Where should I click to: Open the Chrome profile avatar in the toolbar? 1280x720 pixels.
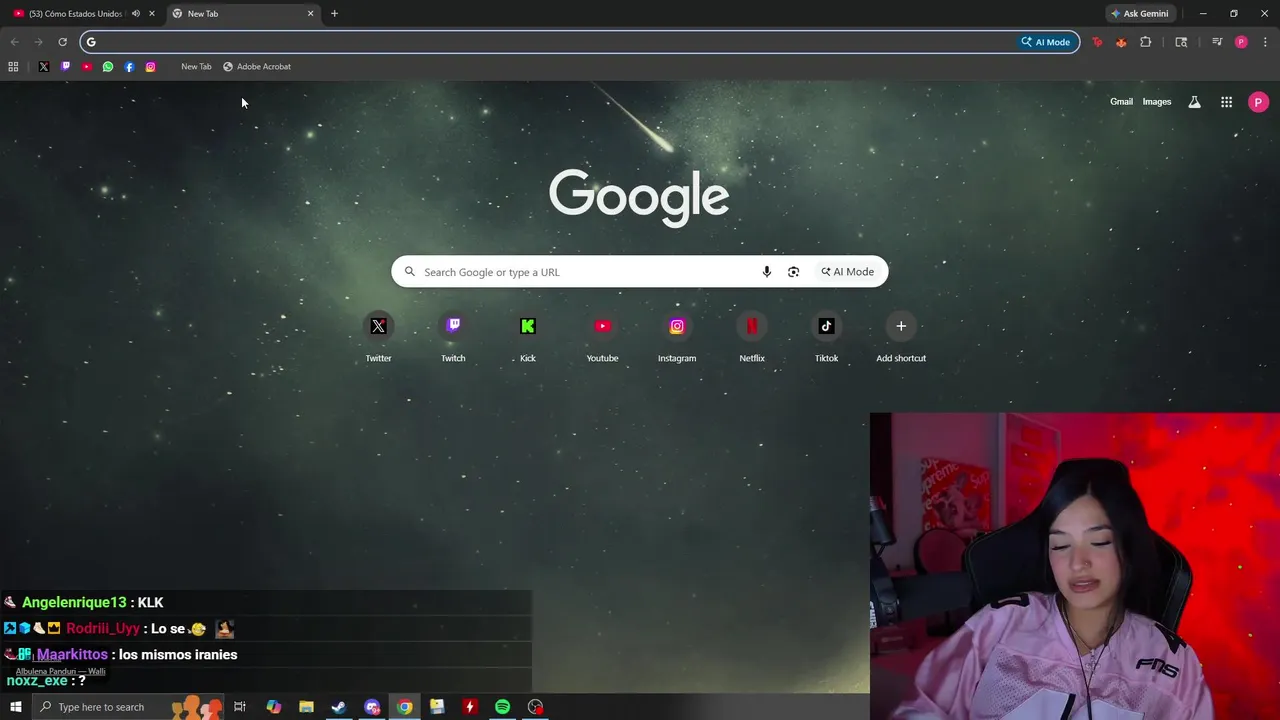[x=1241, y=42]
